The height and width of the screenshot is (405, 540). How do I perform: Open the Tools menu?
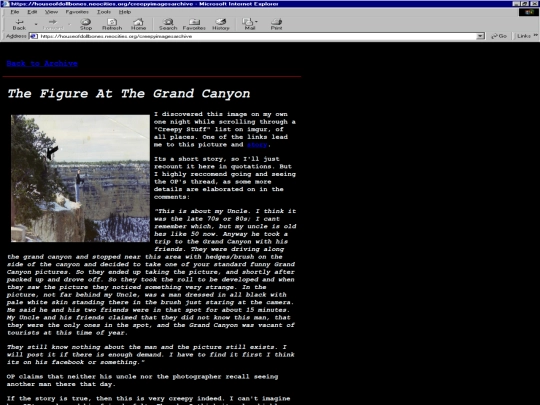pyautogui.click(x=103, y=12)
